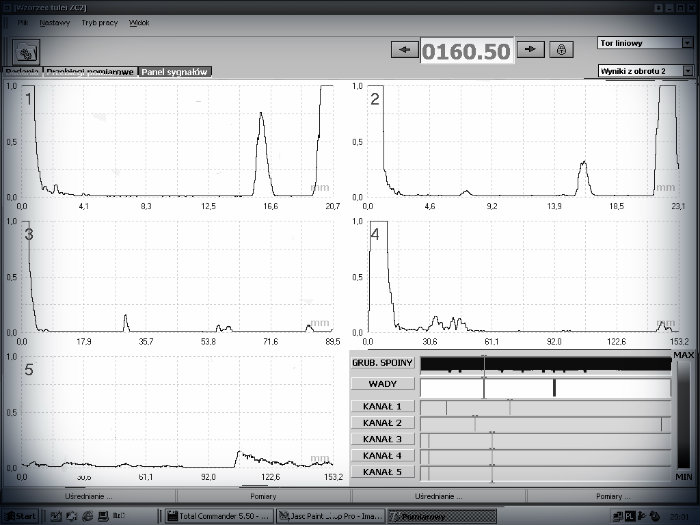Toggle the KANAŁ 5 channel button
This screenshot has height=525, width=700.
click(x=383, y=471)
